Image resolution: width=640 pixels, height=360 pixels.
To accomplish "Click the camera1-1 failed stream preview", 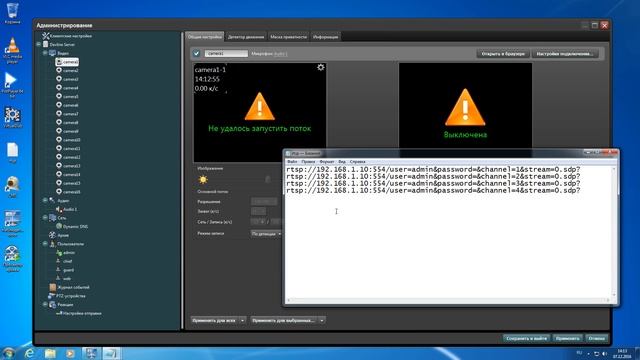I will (x=260, y=112).
